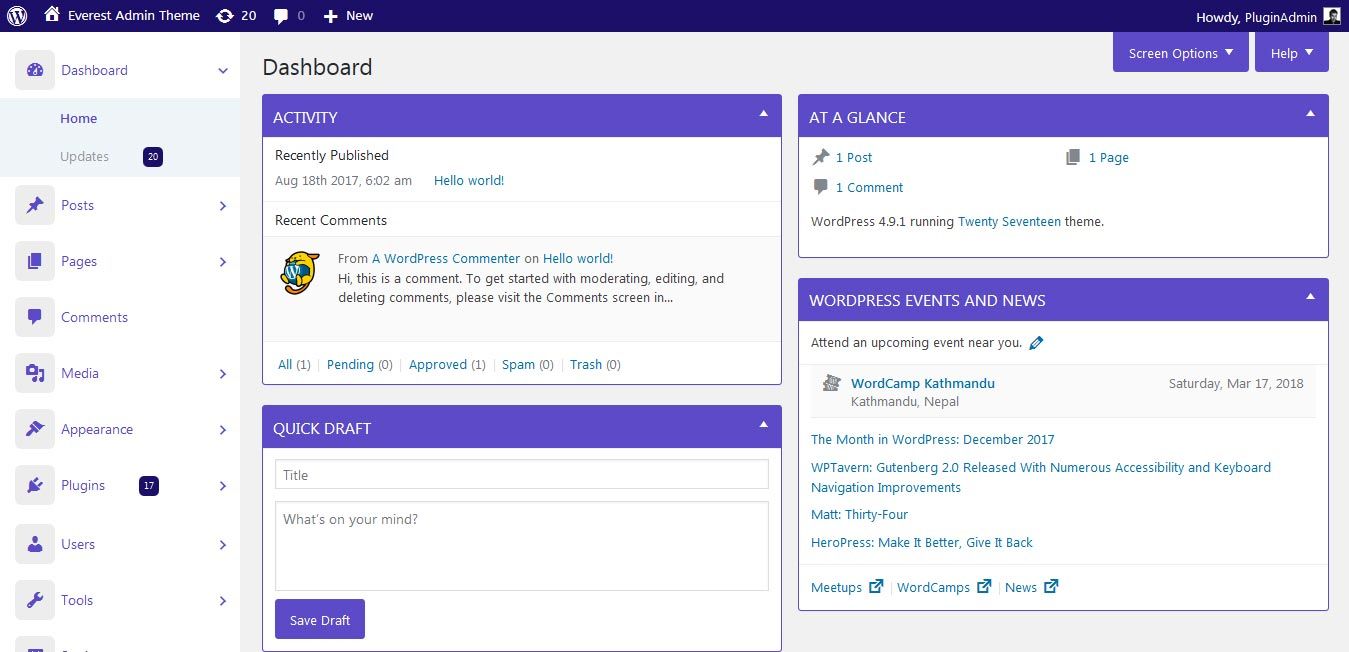Open the Twenty Seventeen theme link
The image size is (1349, 652).
coord(1009,222)
